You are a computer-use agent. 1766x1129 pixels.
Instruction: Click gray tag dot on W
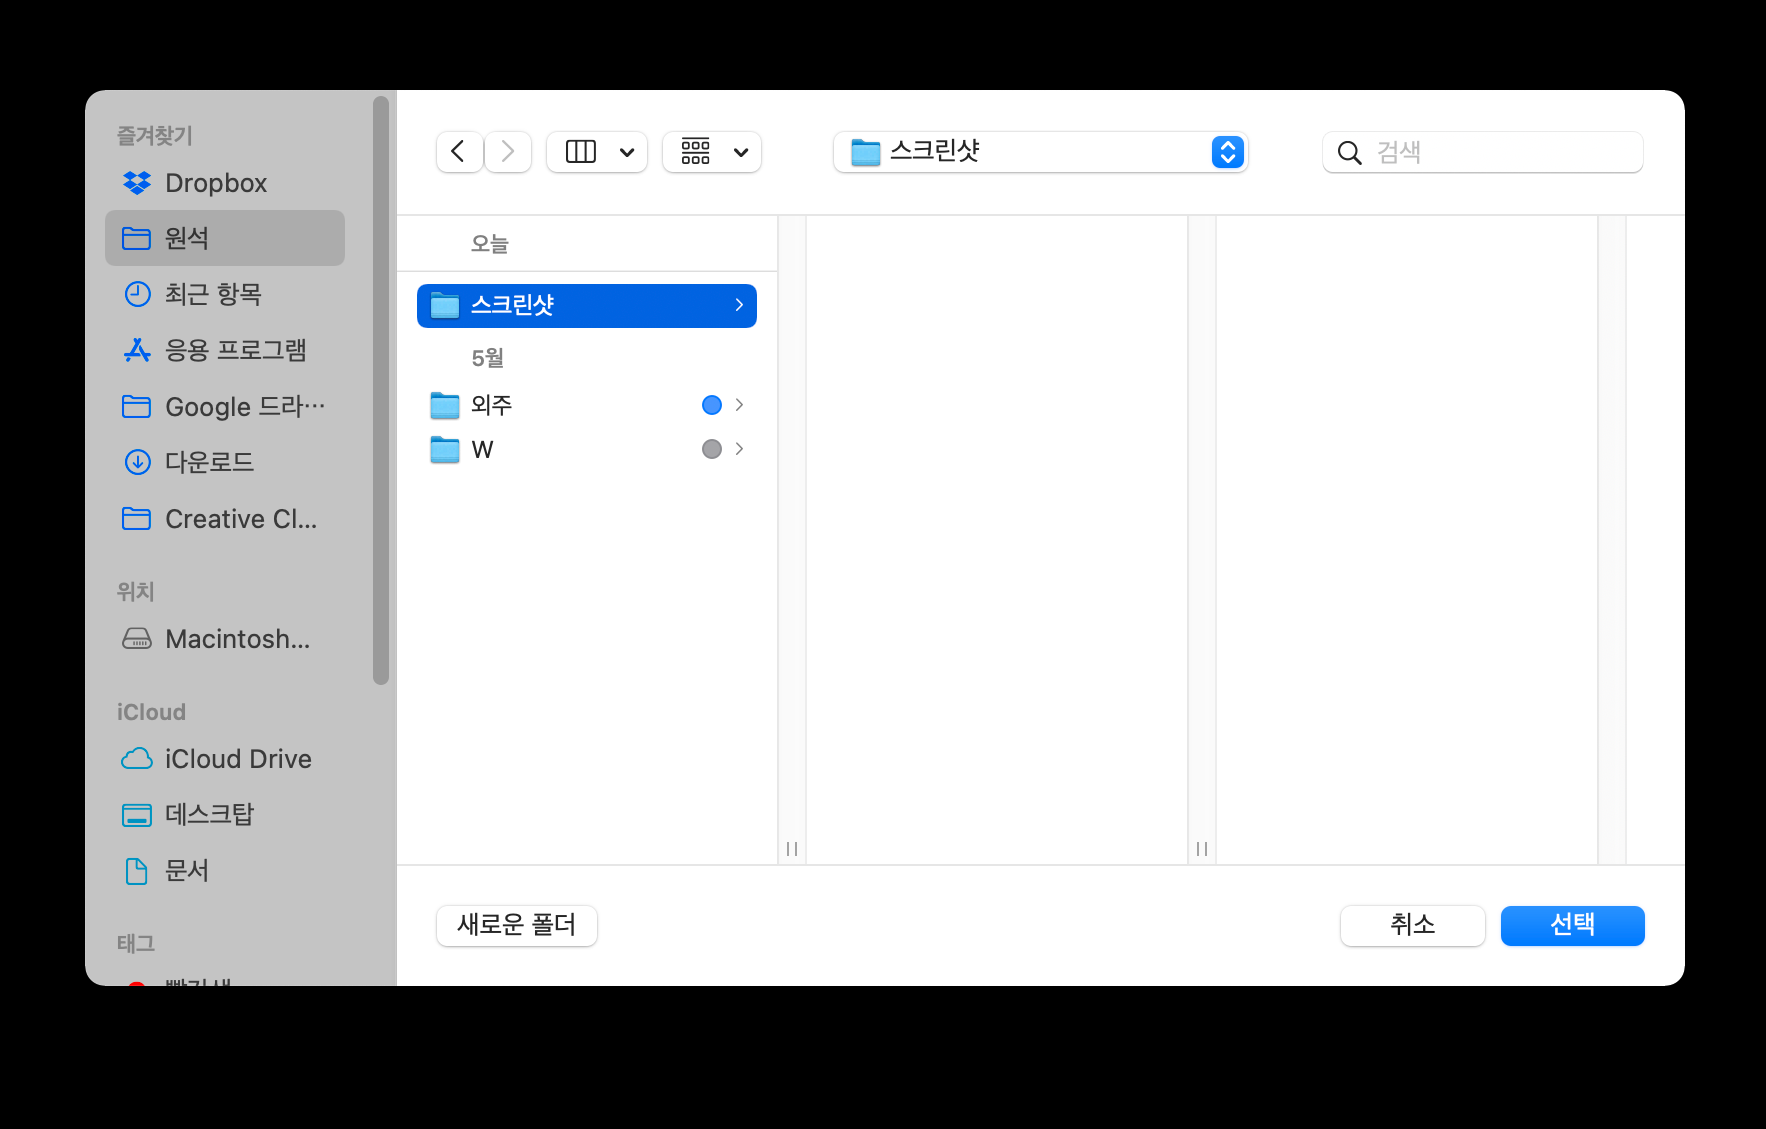pyautogui.click(x=712, y=449)
